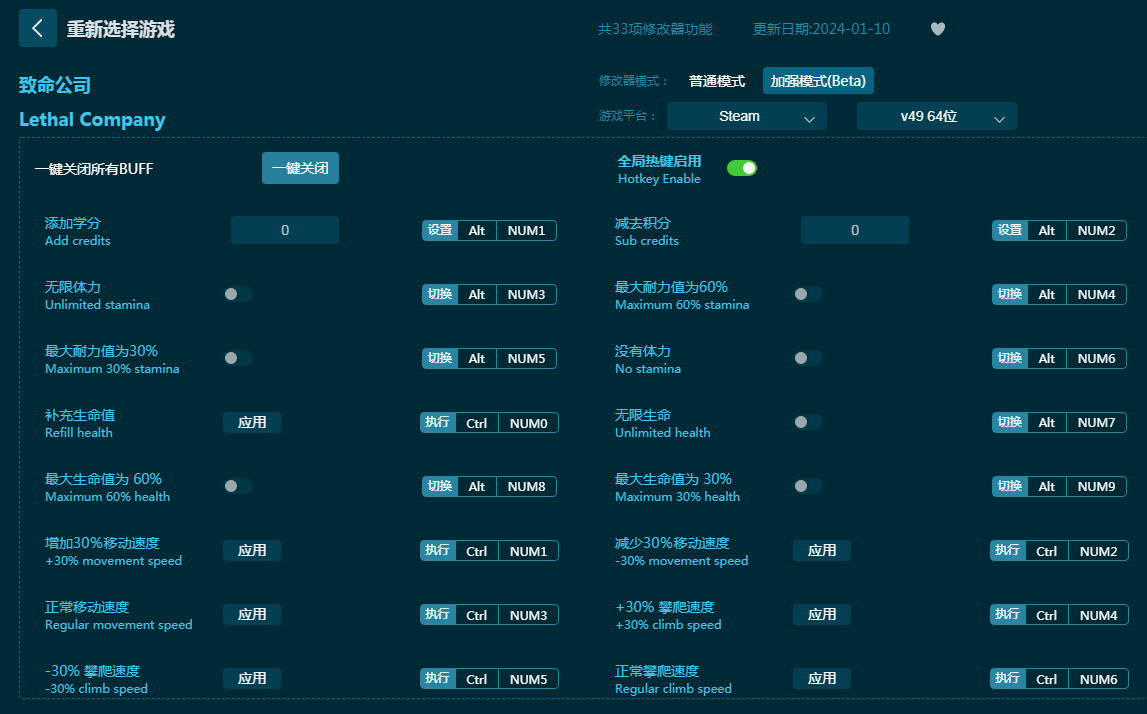Click the 重新选择游戏 title text
1147x714 pixels.
[x=121, y=29]
